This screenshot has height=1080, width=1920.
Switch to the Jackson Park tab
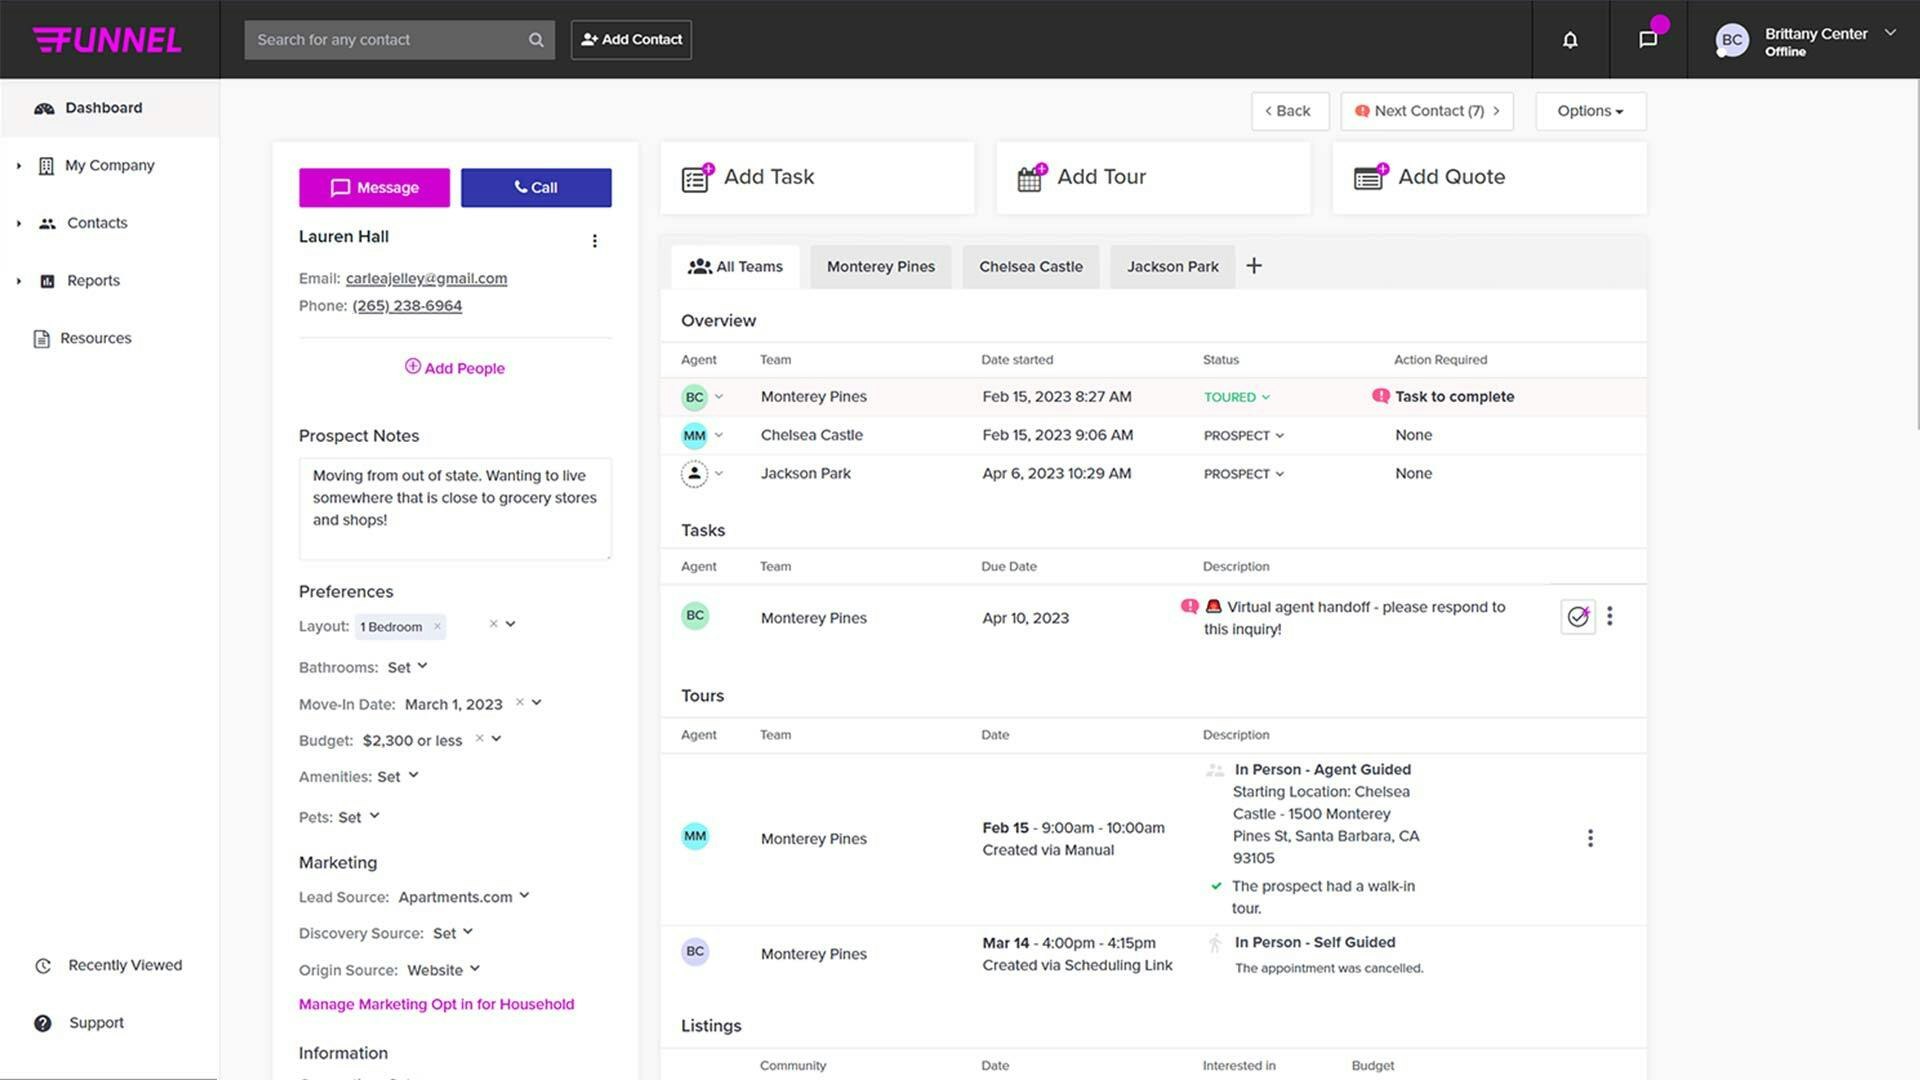pos(1172,267)
